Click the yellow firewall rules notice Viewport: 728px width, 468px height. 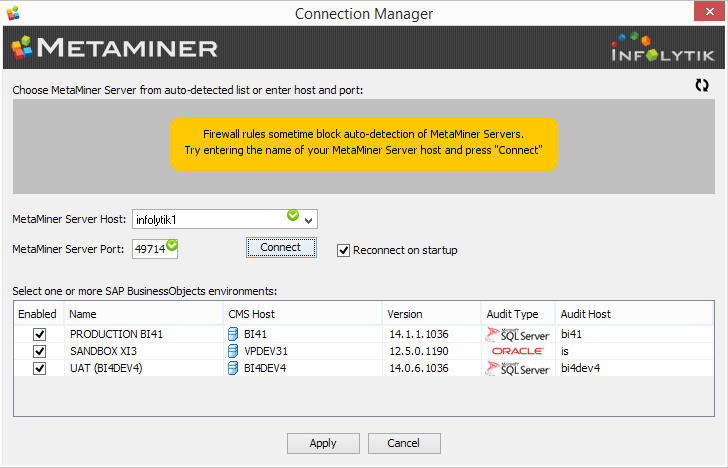pos(364,143)
